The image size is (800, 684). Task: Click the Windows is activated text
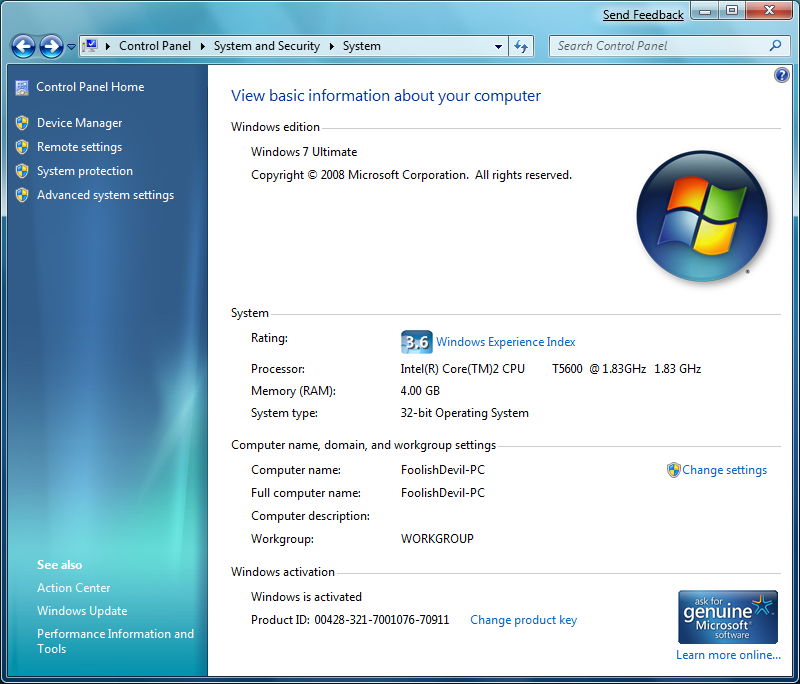(x=306, y=597)
